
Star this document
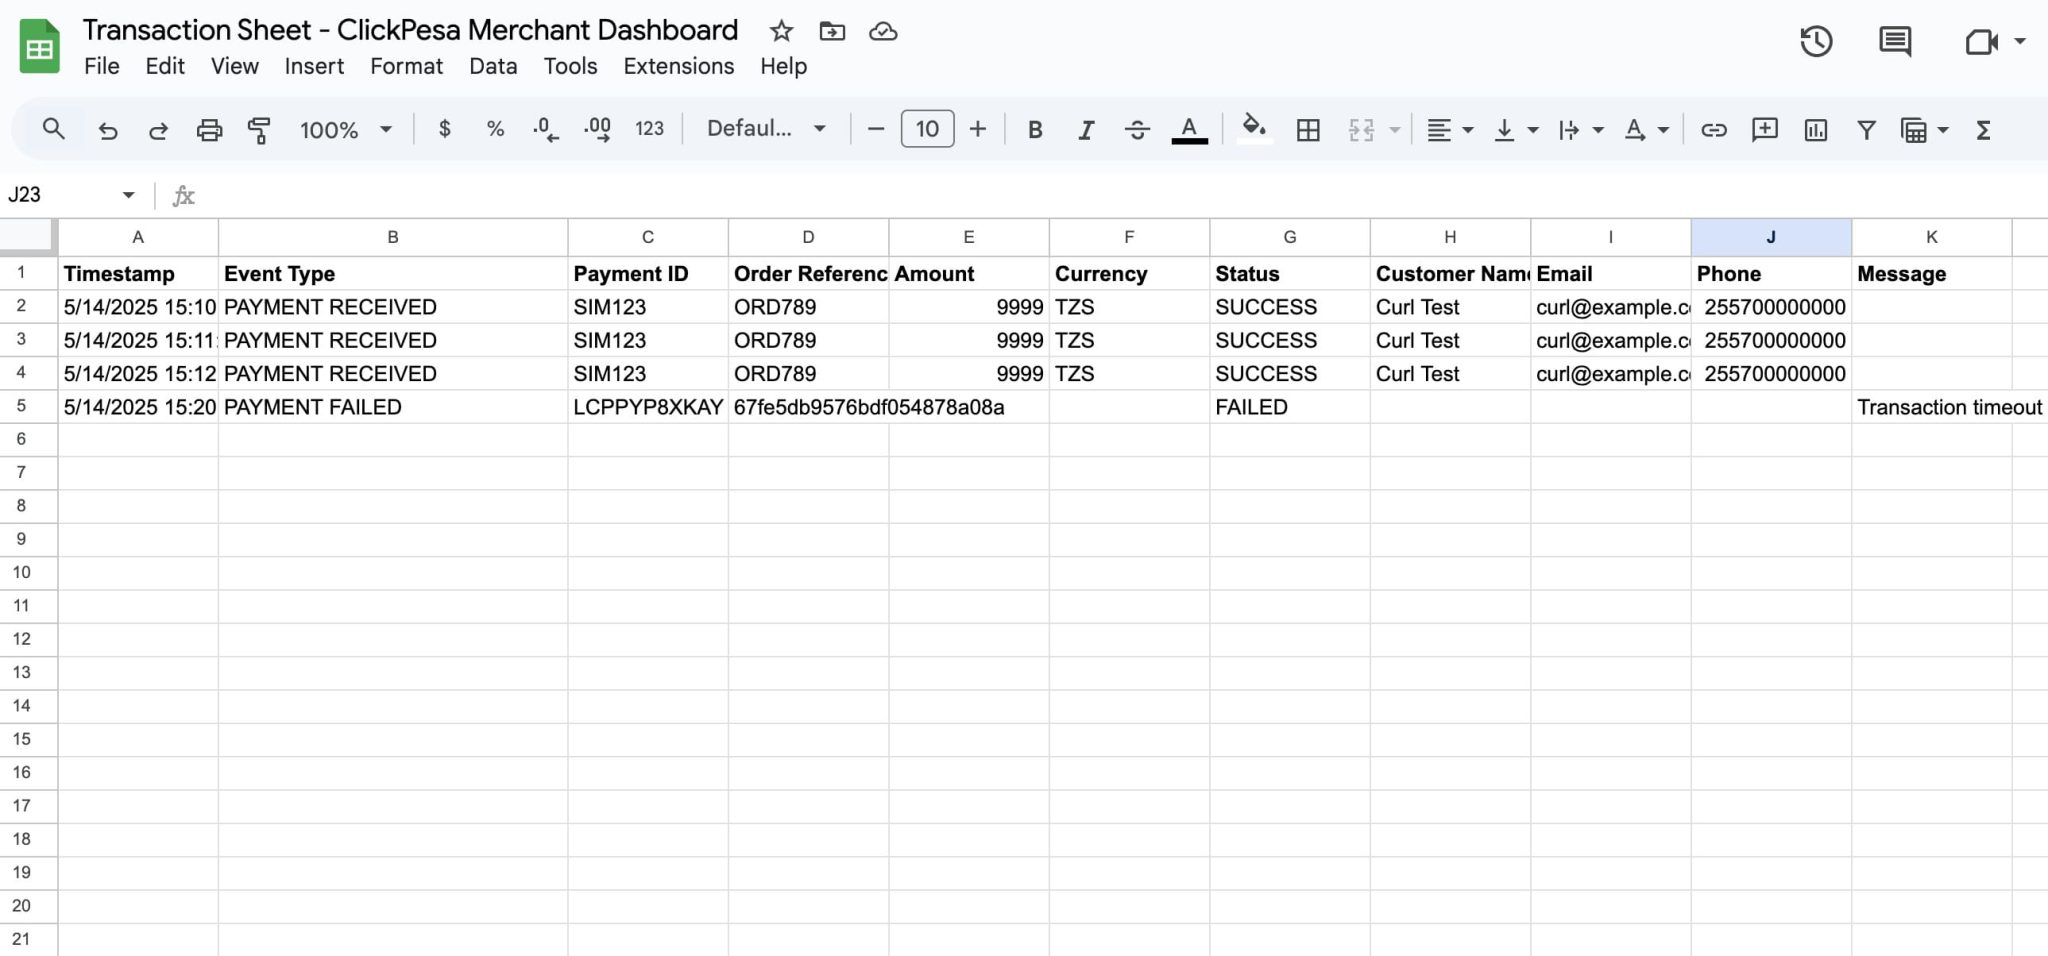click(x=781, y=31)
